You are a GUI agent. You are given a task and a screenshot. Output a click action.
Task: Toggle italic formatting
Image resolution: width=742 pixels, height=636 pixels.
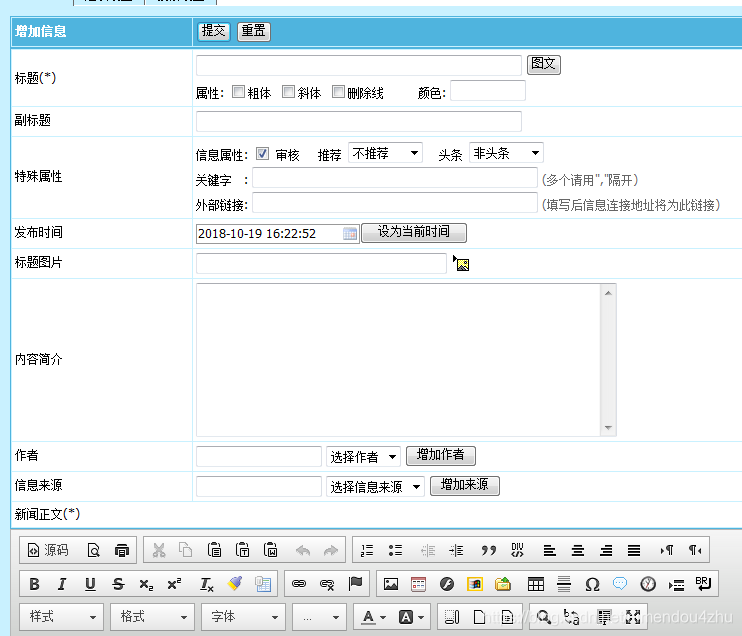(62, 584)
